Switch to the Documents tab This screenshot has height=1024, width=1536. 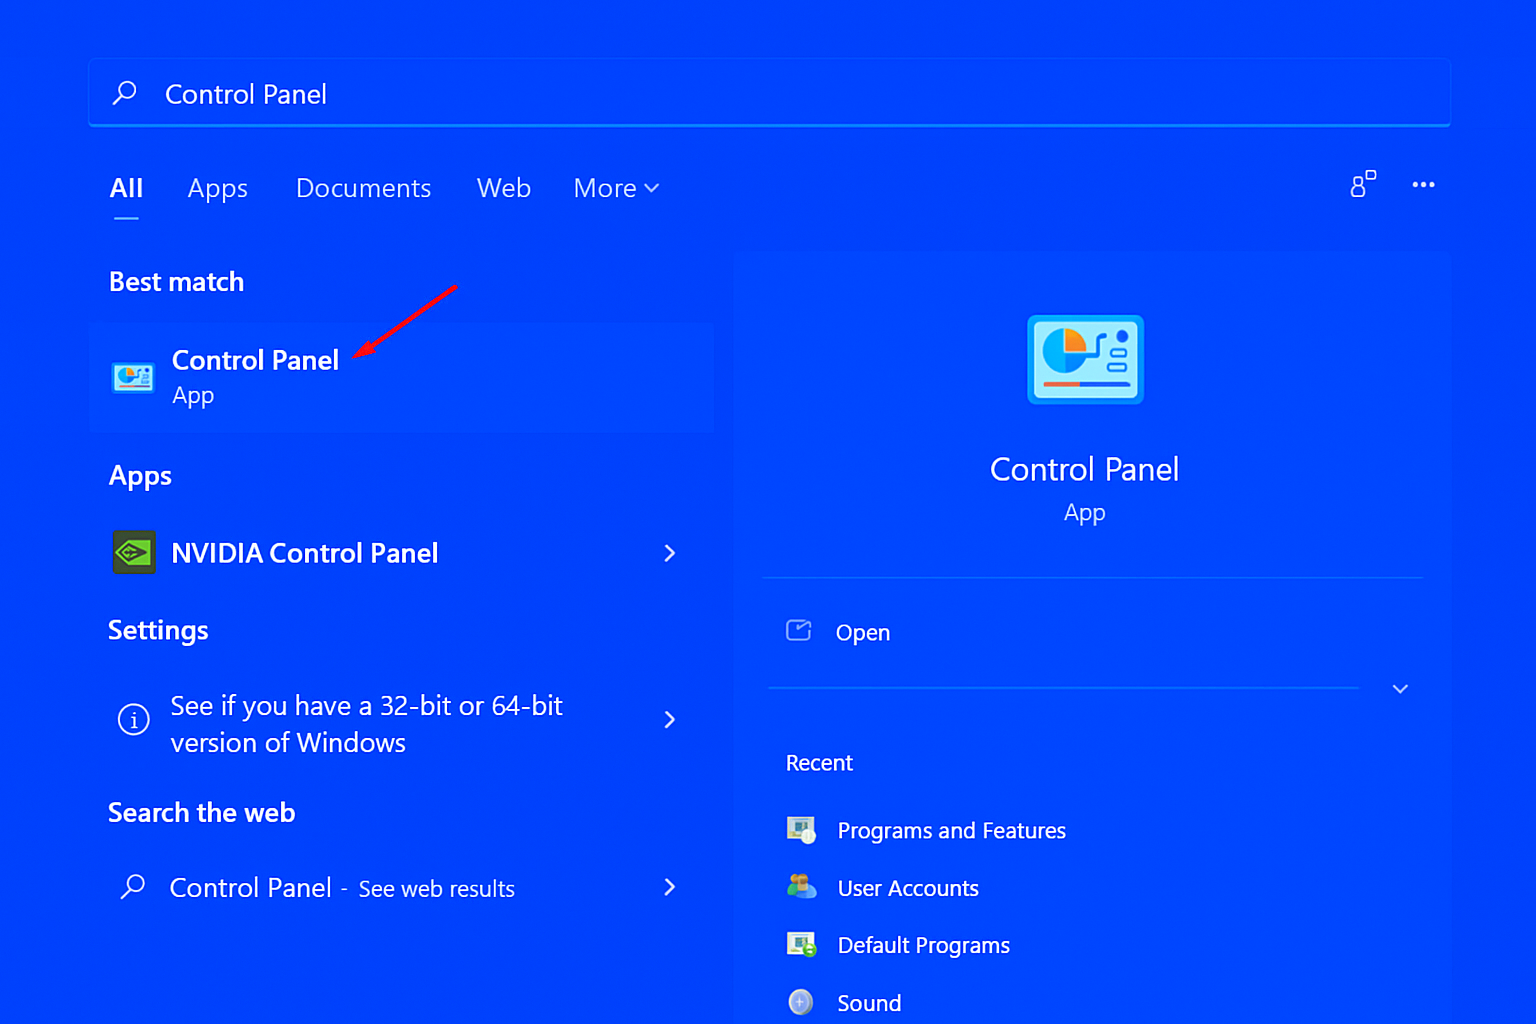tap(363, 188)
